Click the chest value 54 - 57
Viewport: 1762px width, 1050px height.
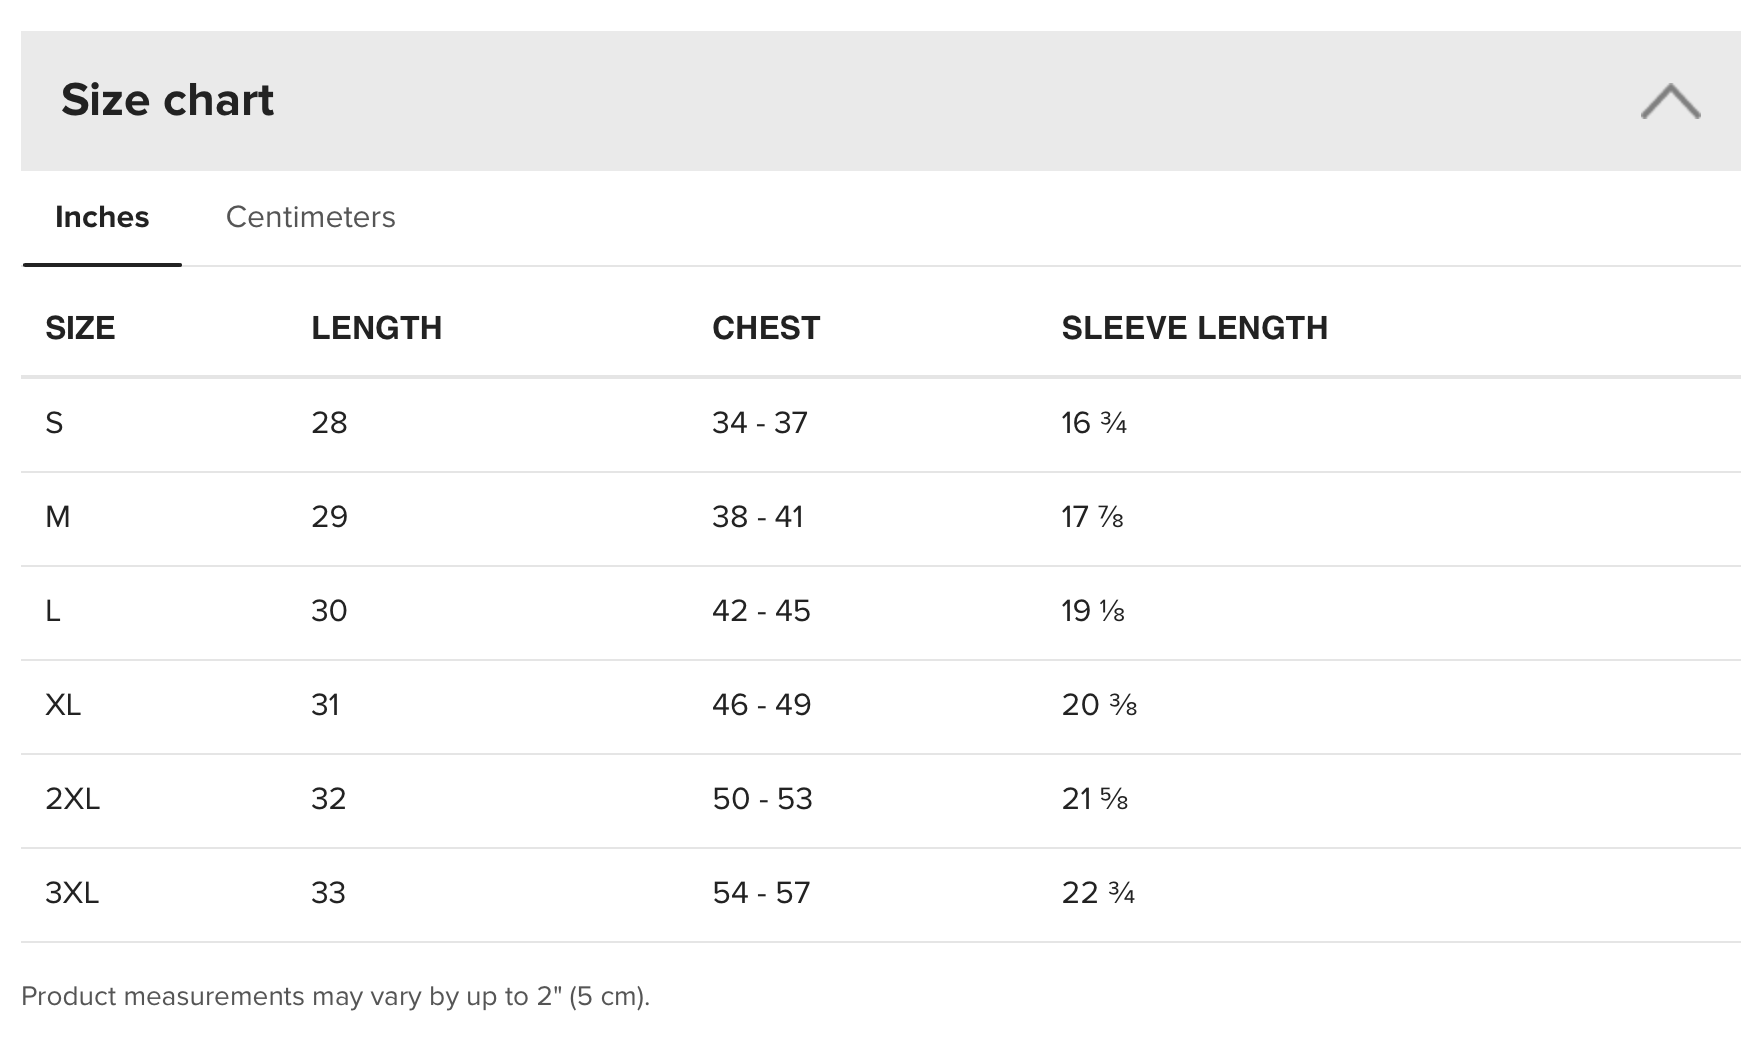tap(761, 893)
